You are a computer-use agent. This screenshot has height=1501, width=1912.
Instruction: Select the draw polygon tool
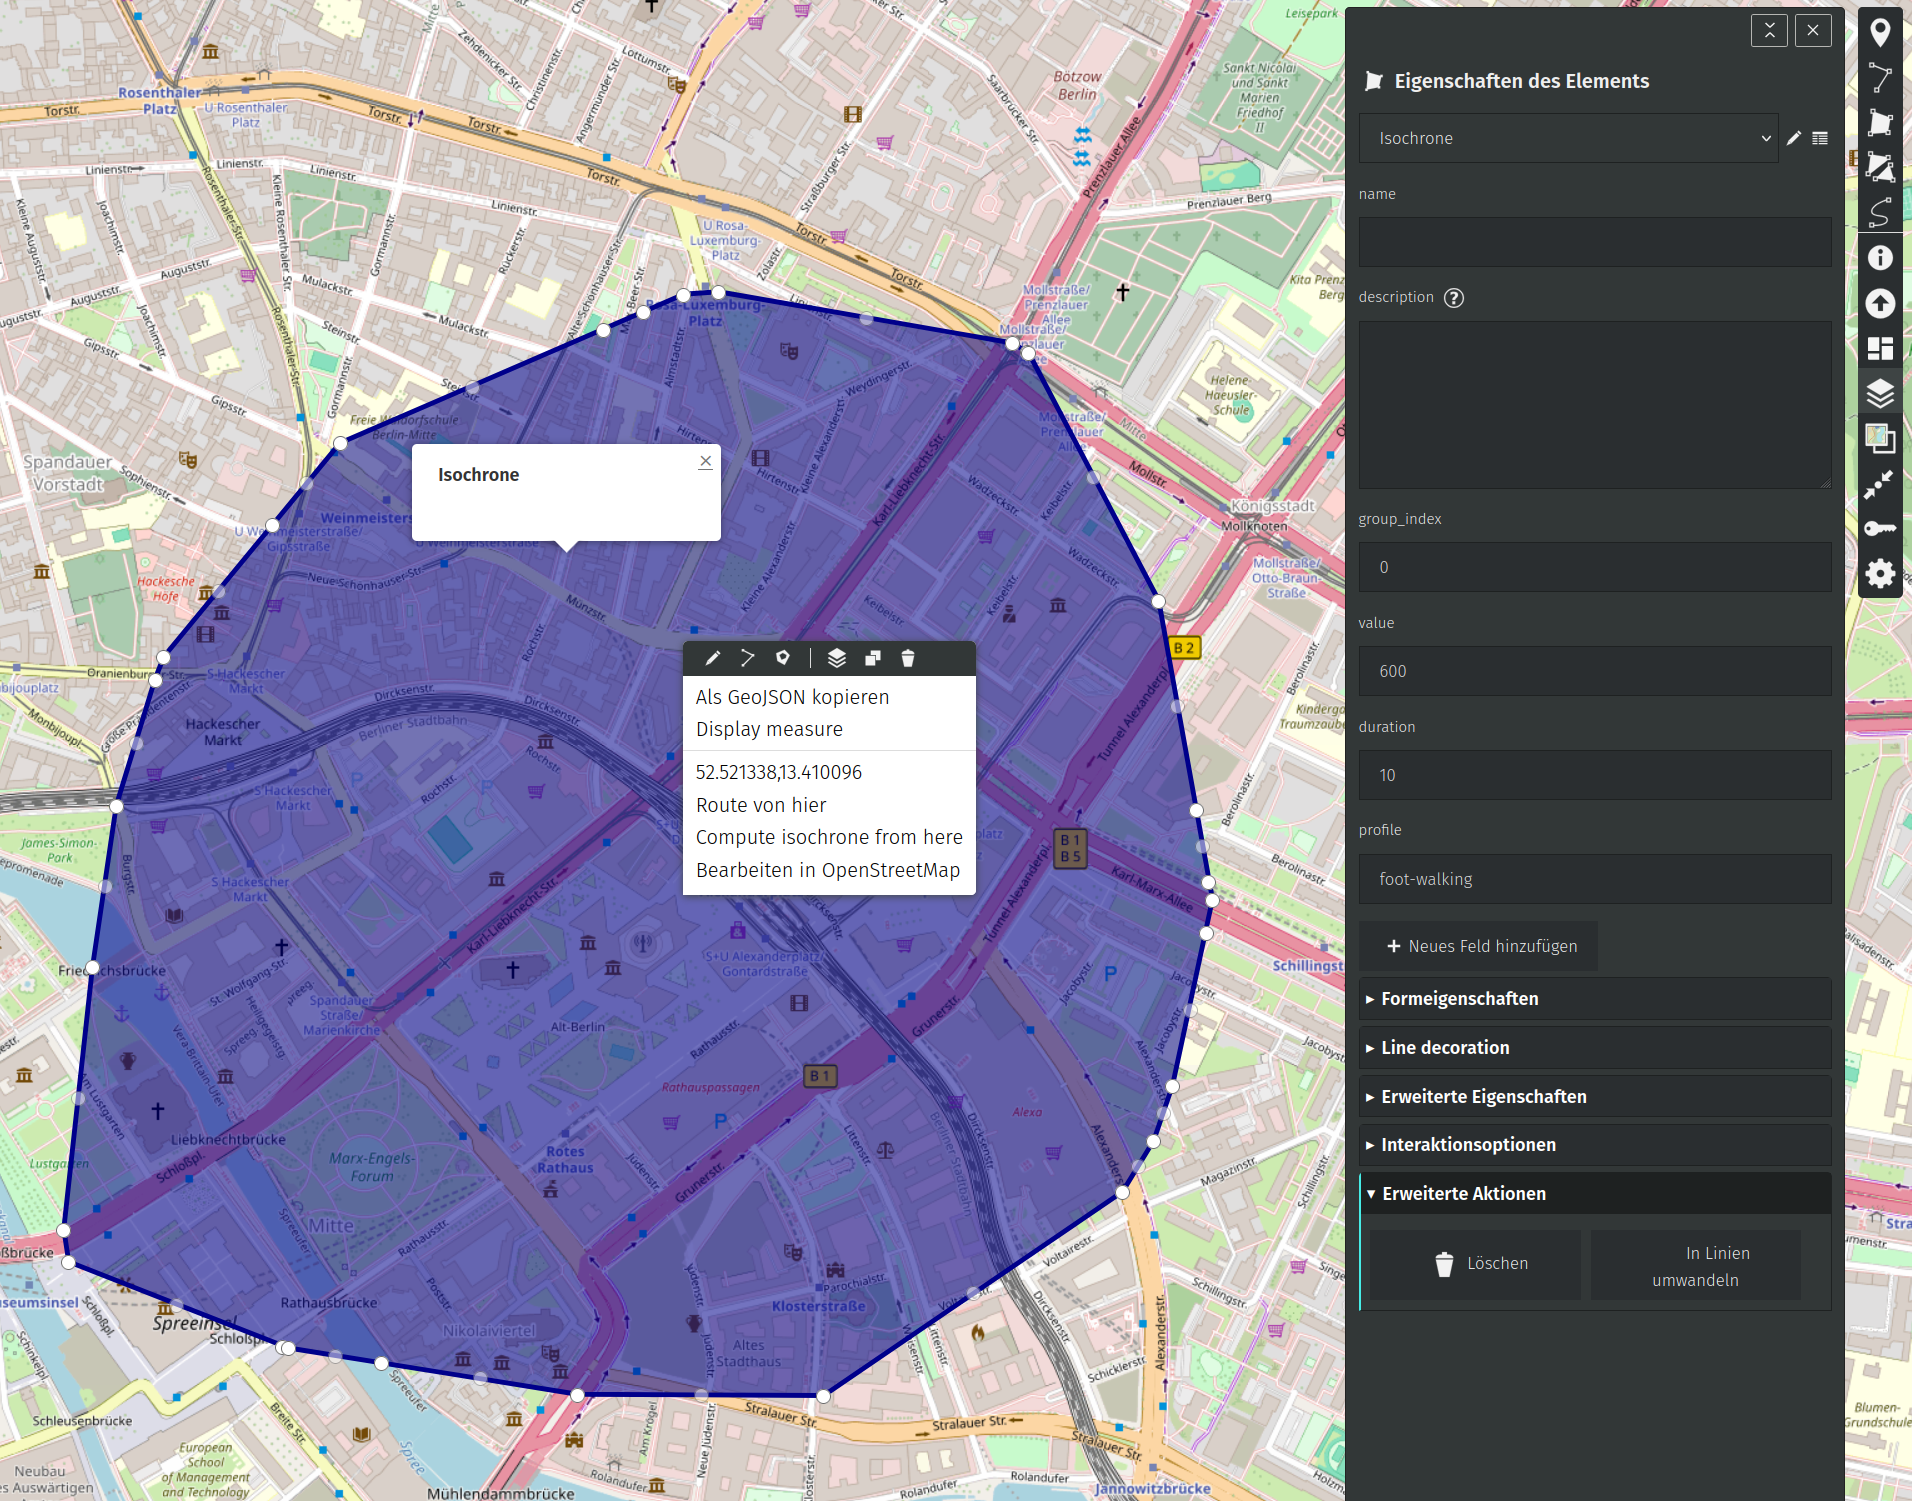(x=1880, y=122)
